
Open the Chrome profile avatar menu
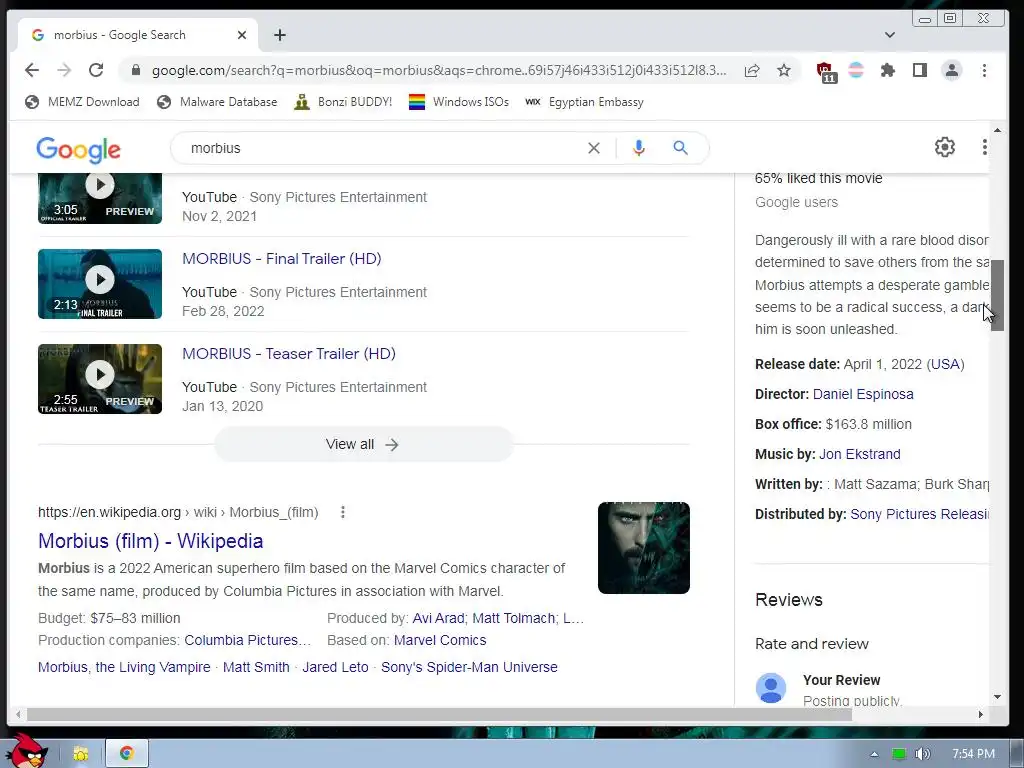952,70
